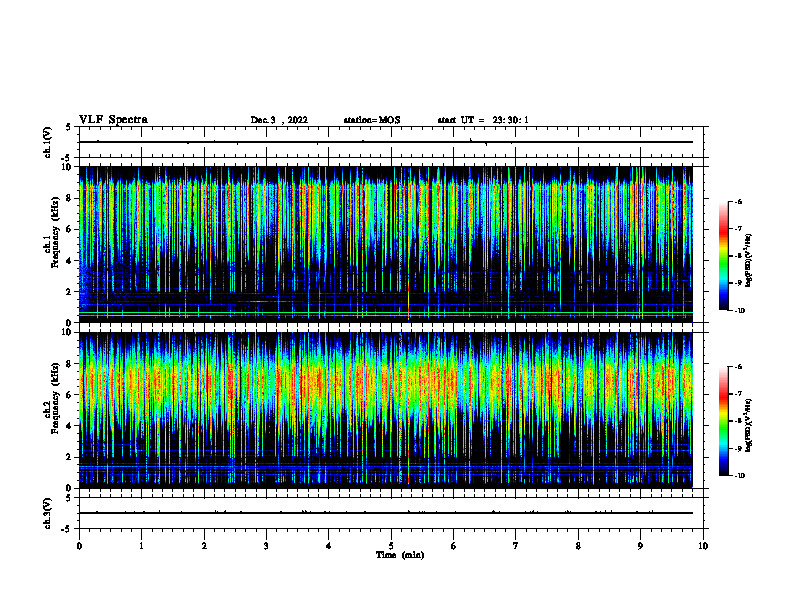Click the ch.1 "Frequency (kHz)" axis label

tap(55, 232)
